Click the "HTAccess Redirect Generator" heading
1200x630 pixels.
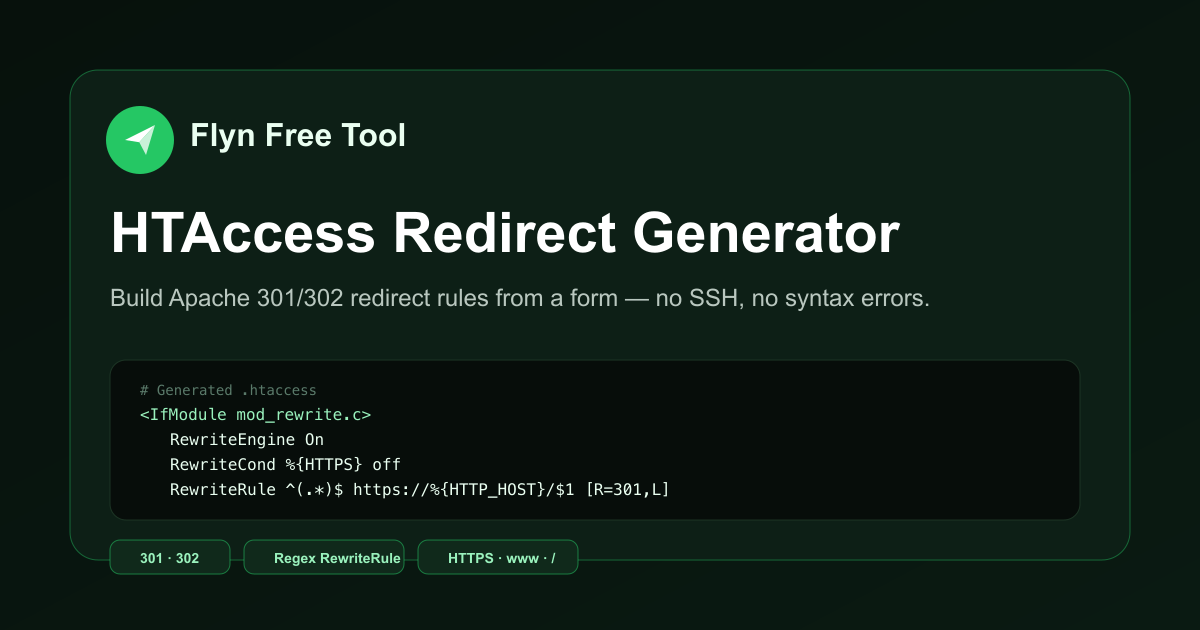pos(505,235)
